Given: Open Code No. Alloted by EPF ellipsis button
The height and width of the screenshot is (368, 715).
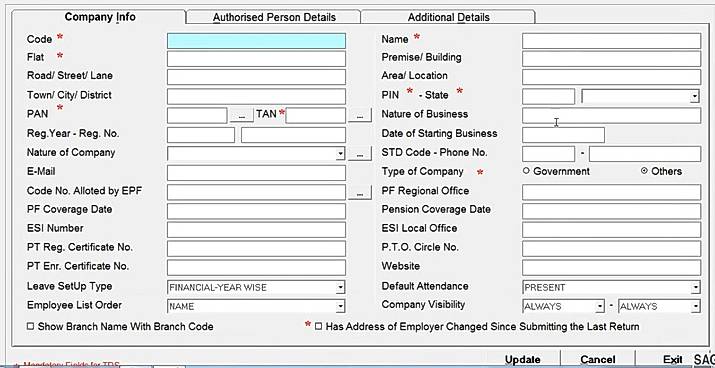Looking at the screenshot, I should tap(360, 193).
